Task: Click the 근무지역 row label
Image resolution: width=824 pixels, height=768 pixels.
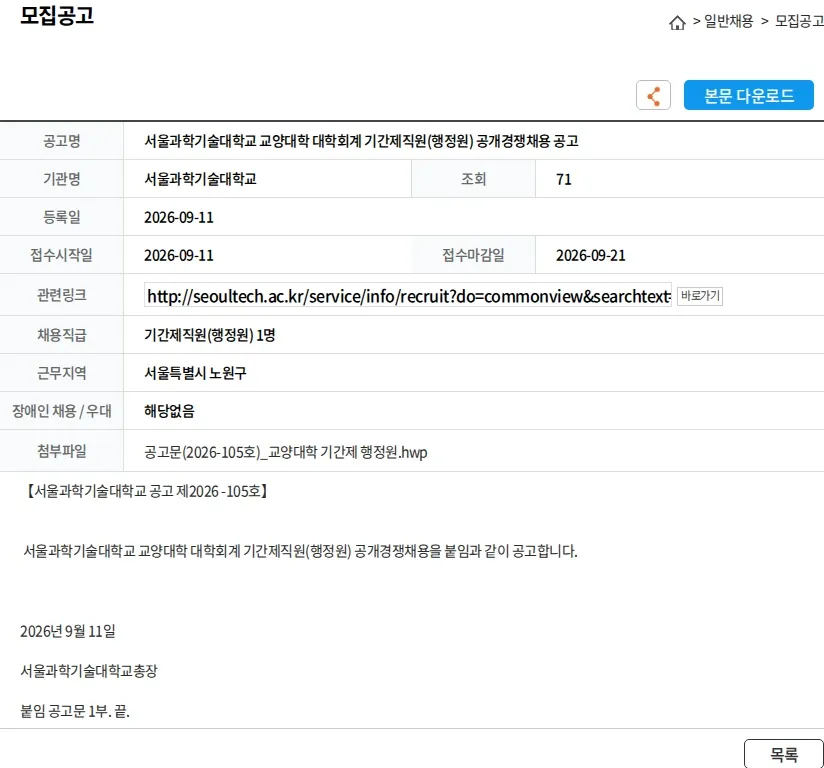Action: click(x=61, y=373)
